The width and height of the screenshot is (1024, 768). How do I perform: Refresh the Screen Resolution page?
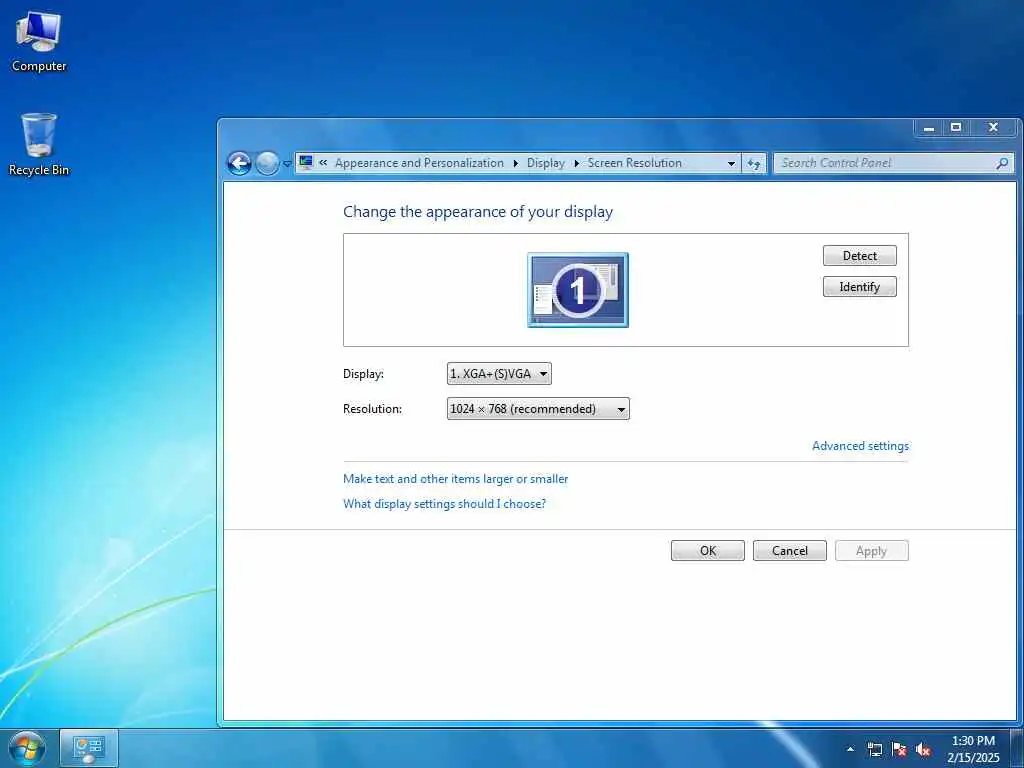click(754, 164)
